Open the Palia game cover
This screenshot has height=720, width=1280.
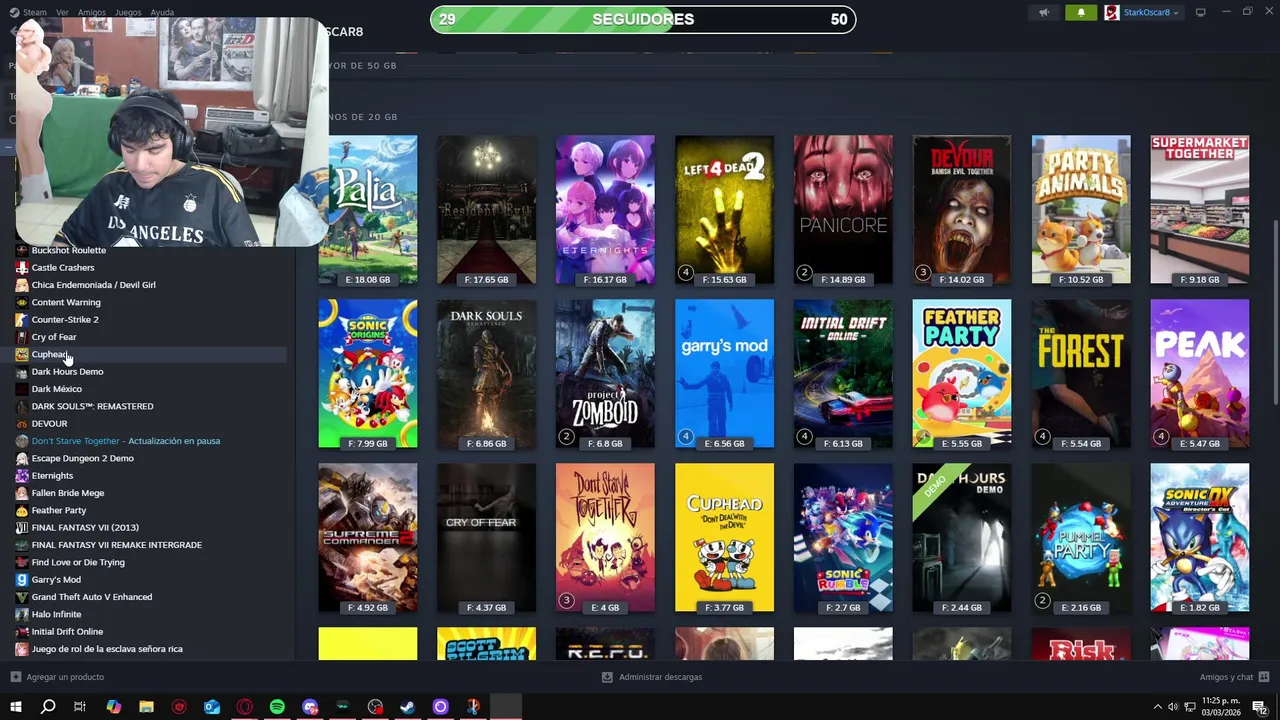(368, 210)
